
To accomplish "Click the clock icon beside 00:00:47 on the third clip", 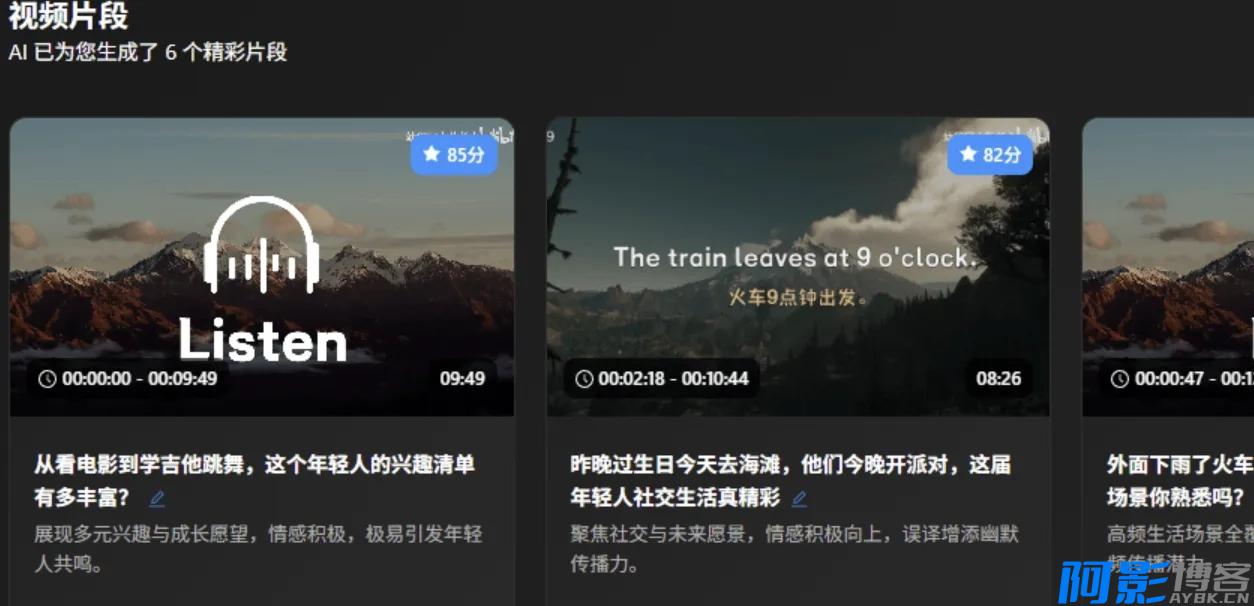I will 1120,378.
